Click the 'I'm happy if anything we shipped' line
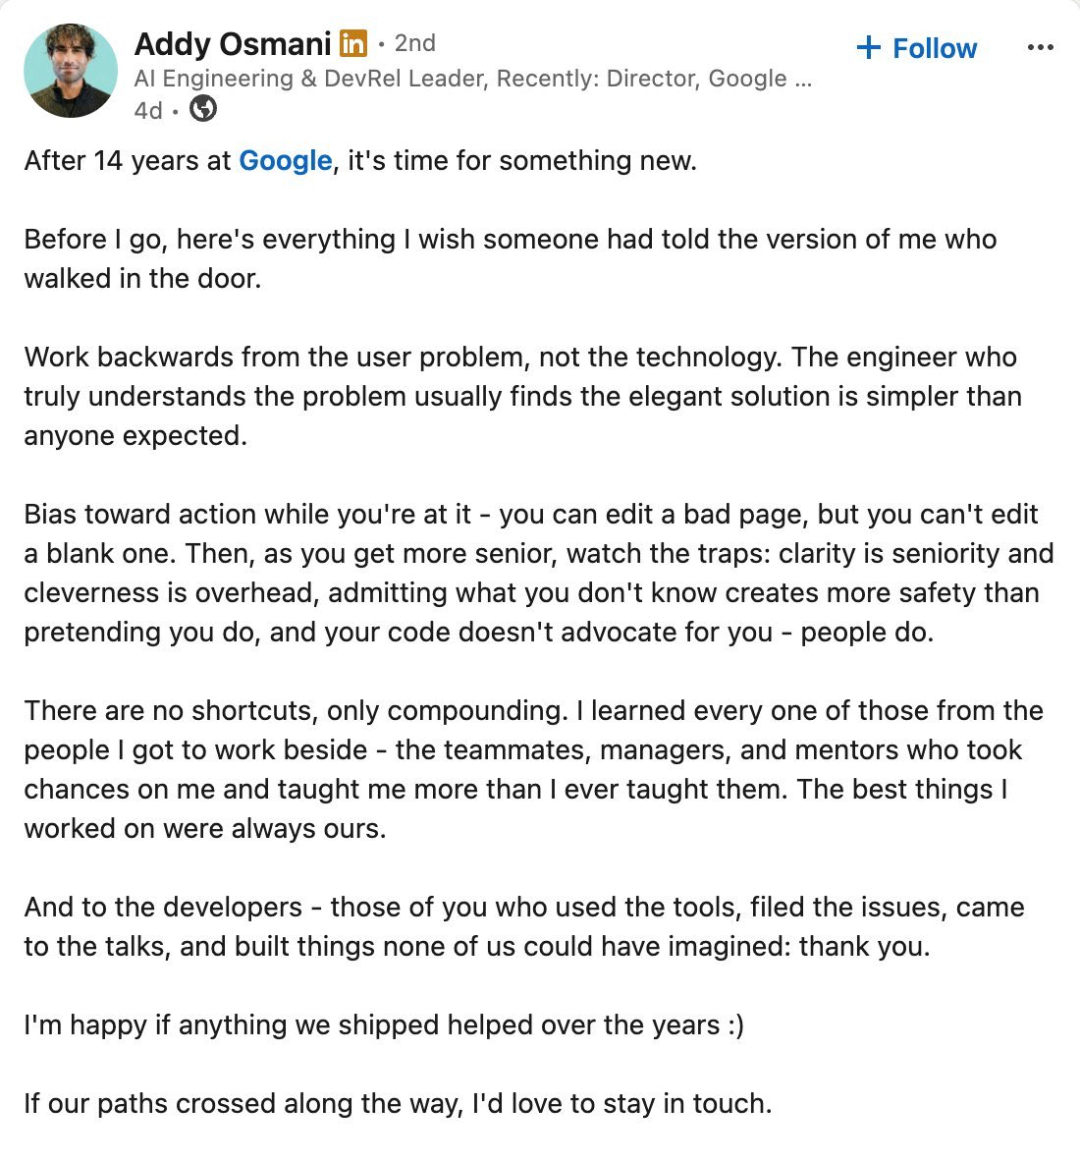This screenshot has height=1161, width=1080. 383,1025
